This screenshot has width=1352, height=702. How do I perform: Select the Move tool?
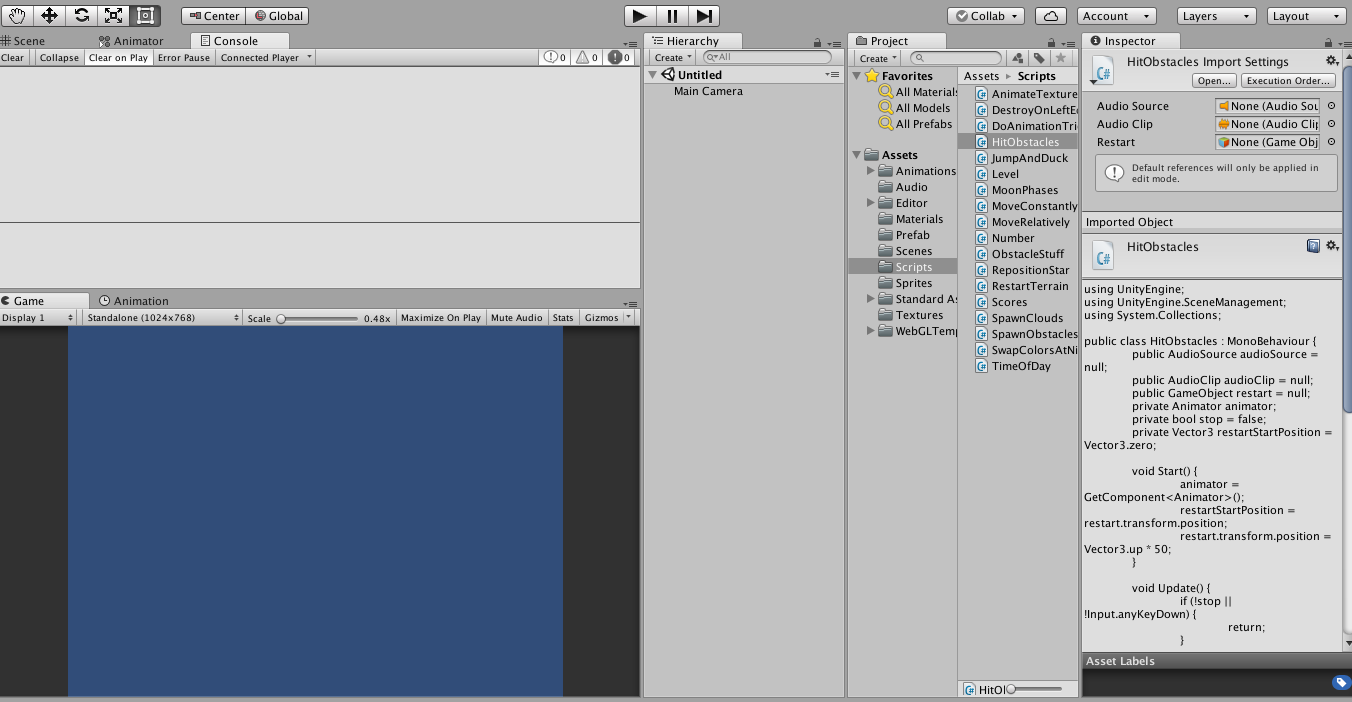[x=49, y=16]
